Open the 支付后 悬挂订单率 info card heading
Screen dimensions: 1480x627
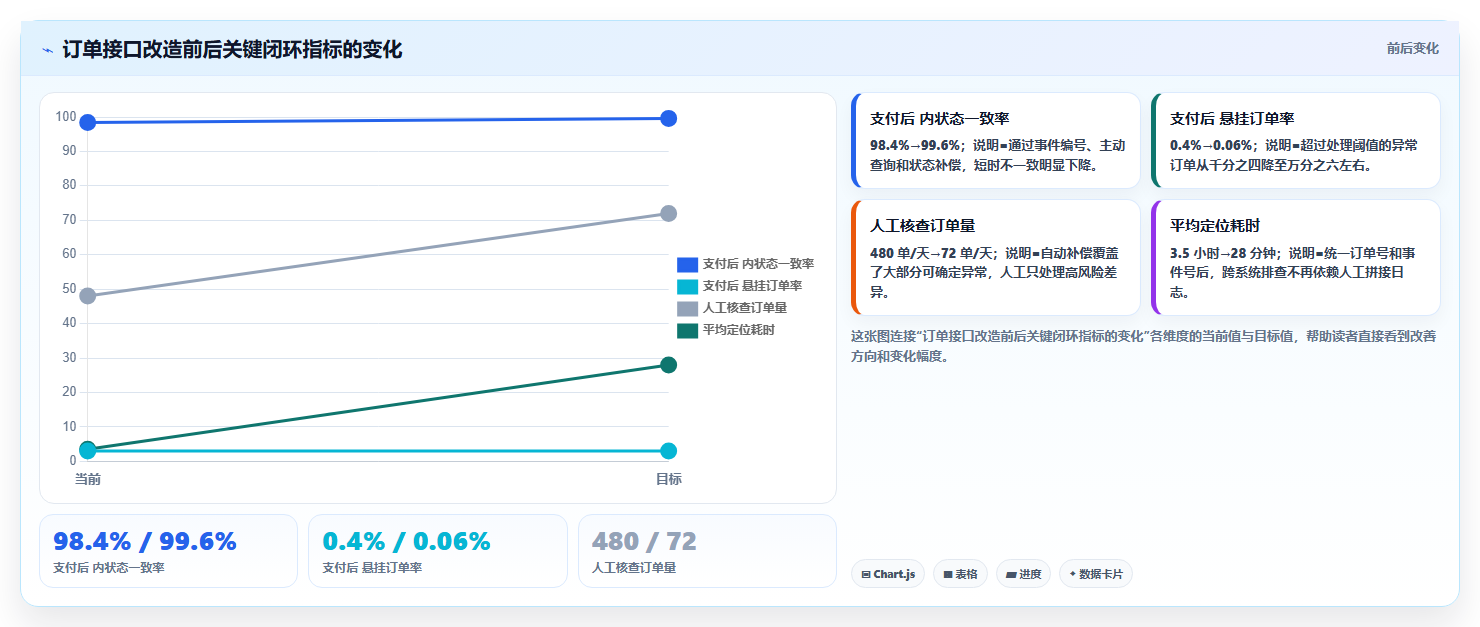(x=1232, y=118)
